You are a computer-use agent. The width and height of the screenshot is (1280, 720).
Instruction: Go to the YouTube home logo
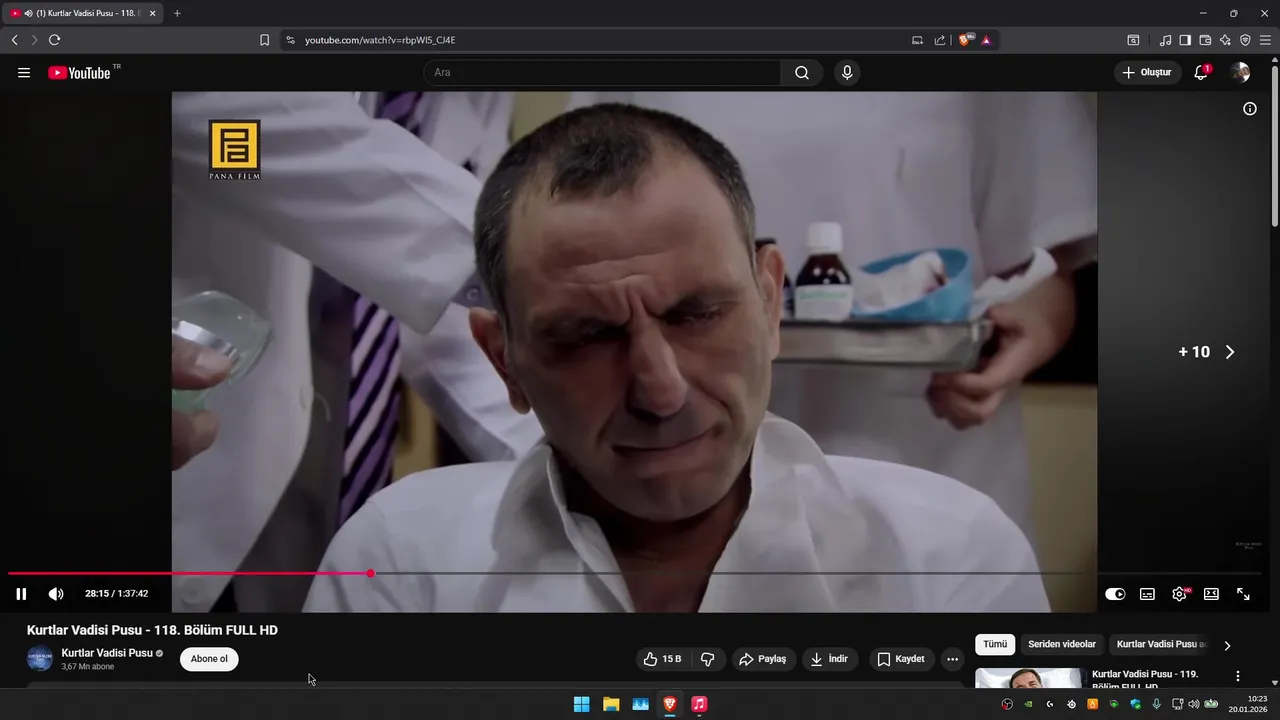[80, 73]
